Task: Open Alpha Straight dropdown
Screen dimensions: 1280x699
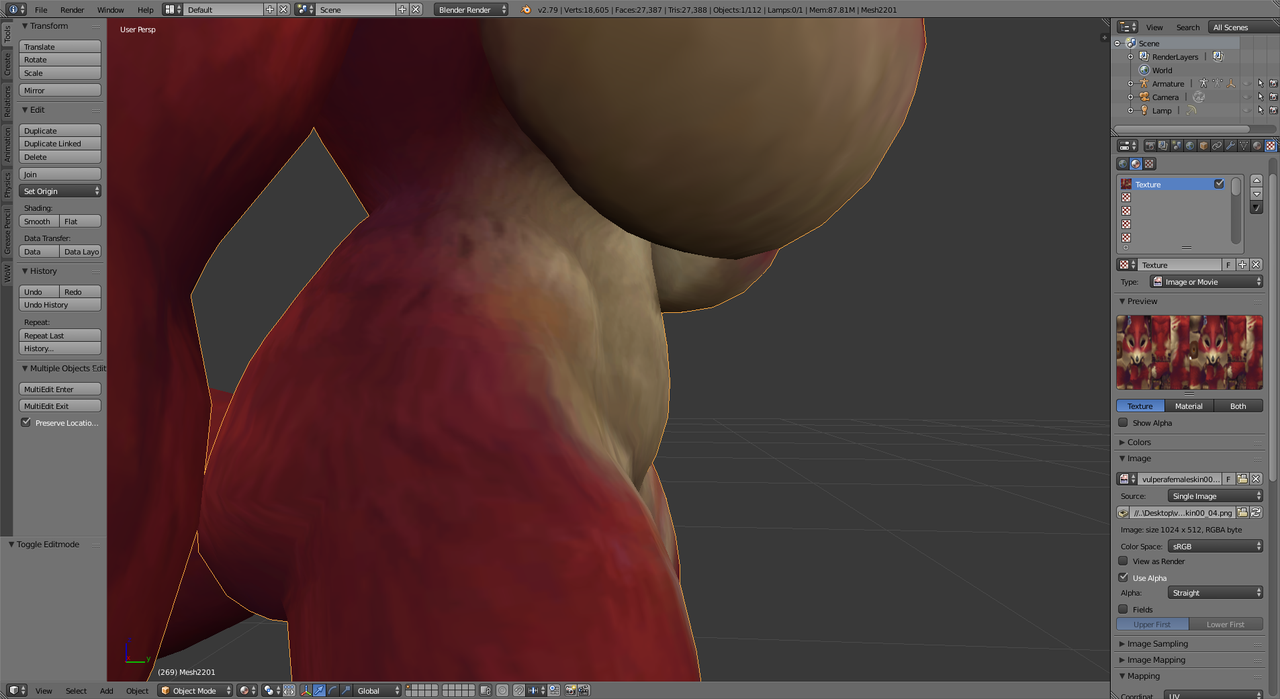Action: [x=1216, y=593]
